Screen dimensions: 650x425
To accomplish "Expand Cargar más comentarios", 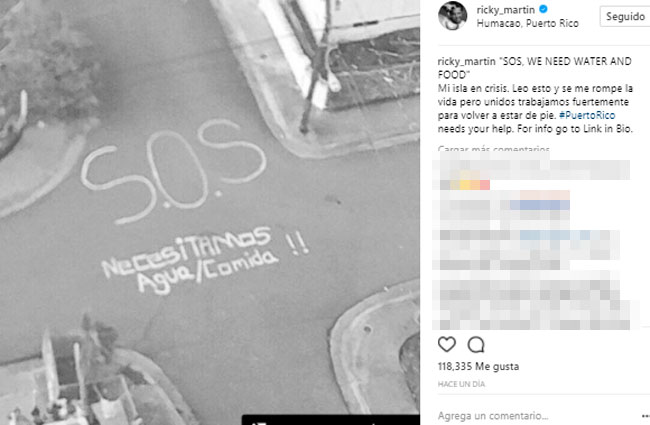I will (x=493, y=149).
